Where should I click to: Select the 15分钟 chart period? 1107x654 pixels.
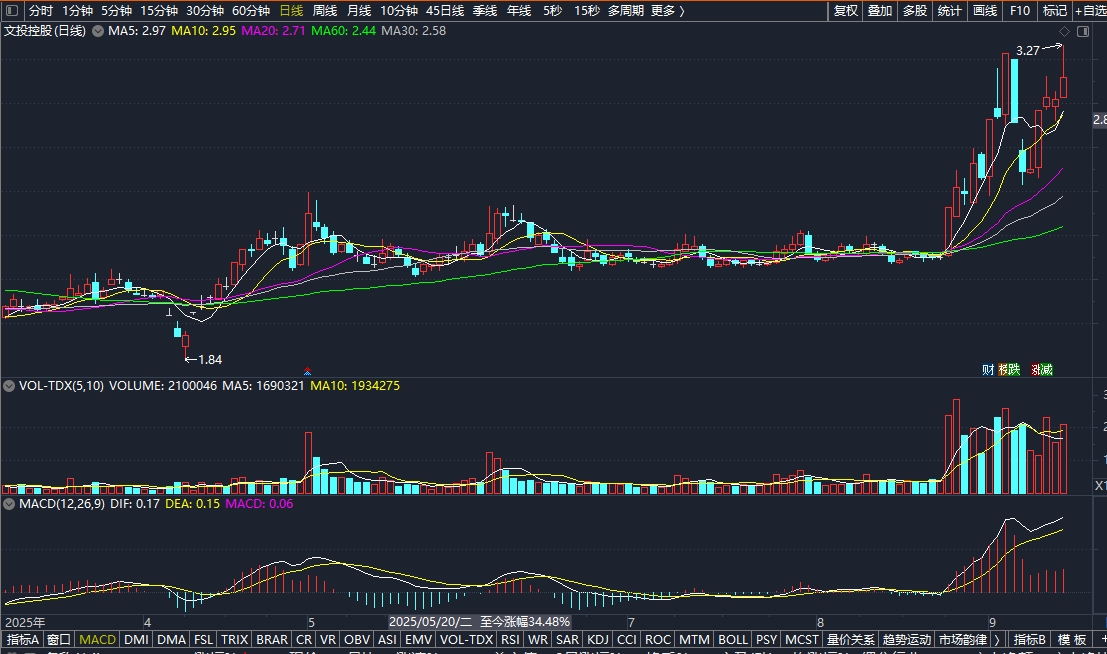pos(159,11)
